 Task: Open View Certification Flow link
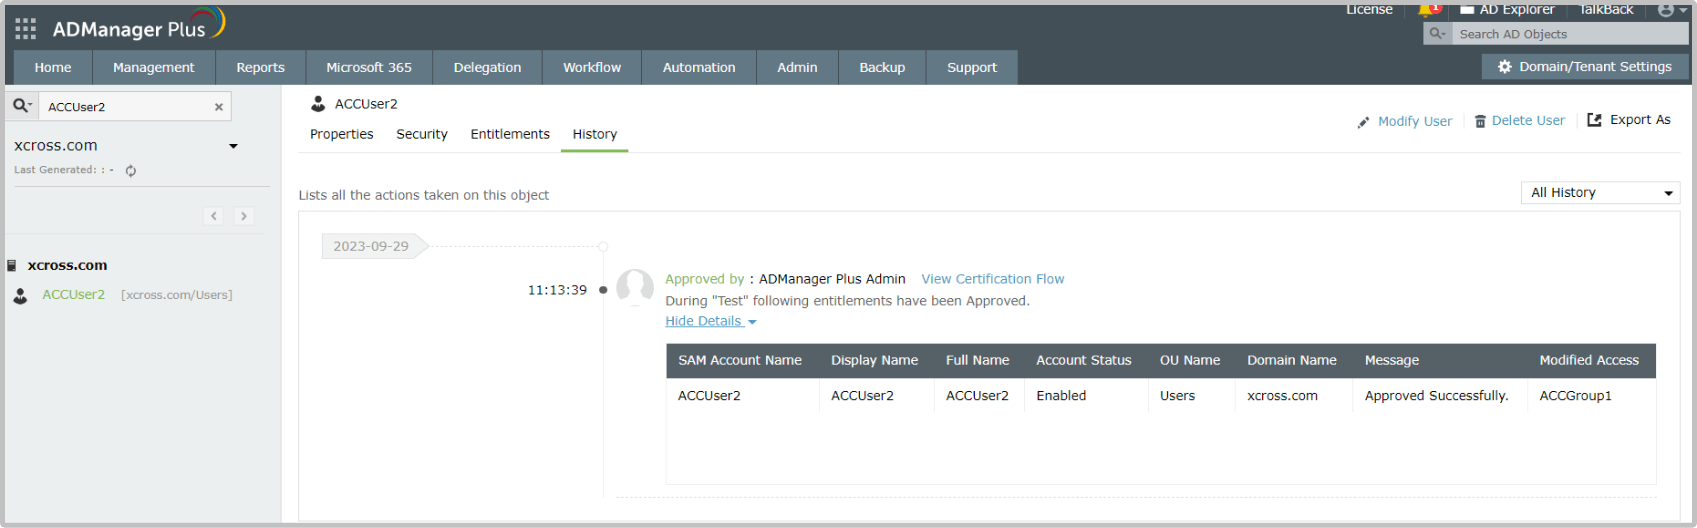993,279
